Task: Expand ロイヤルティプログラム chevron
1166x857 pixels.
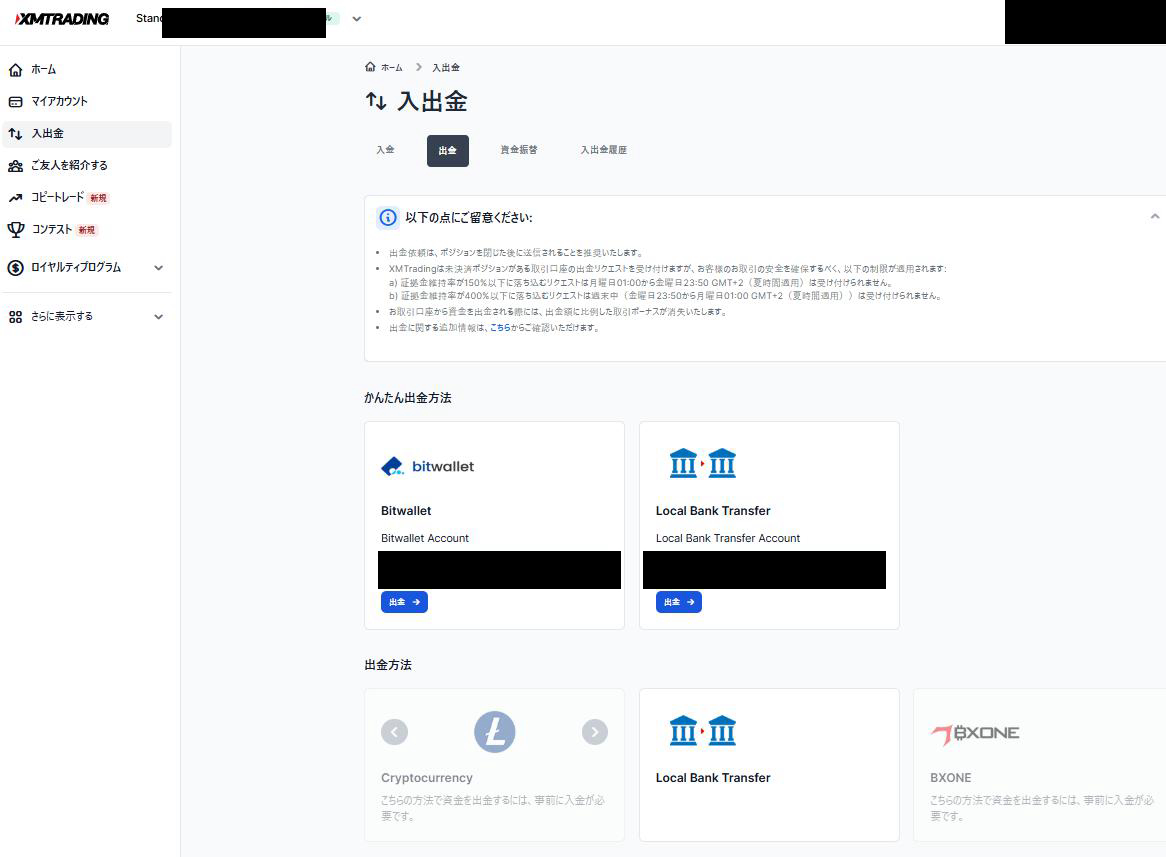Action: tap(158, 268)
